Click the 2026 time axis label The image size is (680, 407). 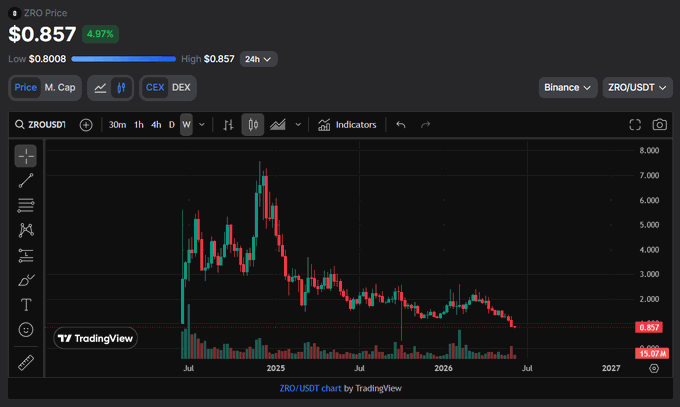[x=444, y=368]
